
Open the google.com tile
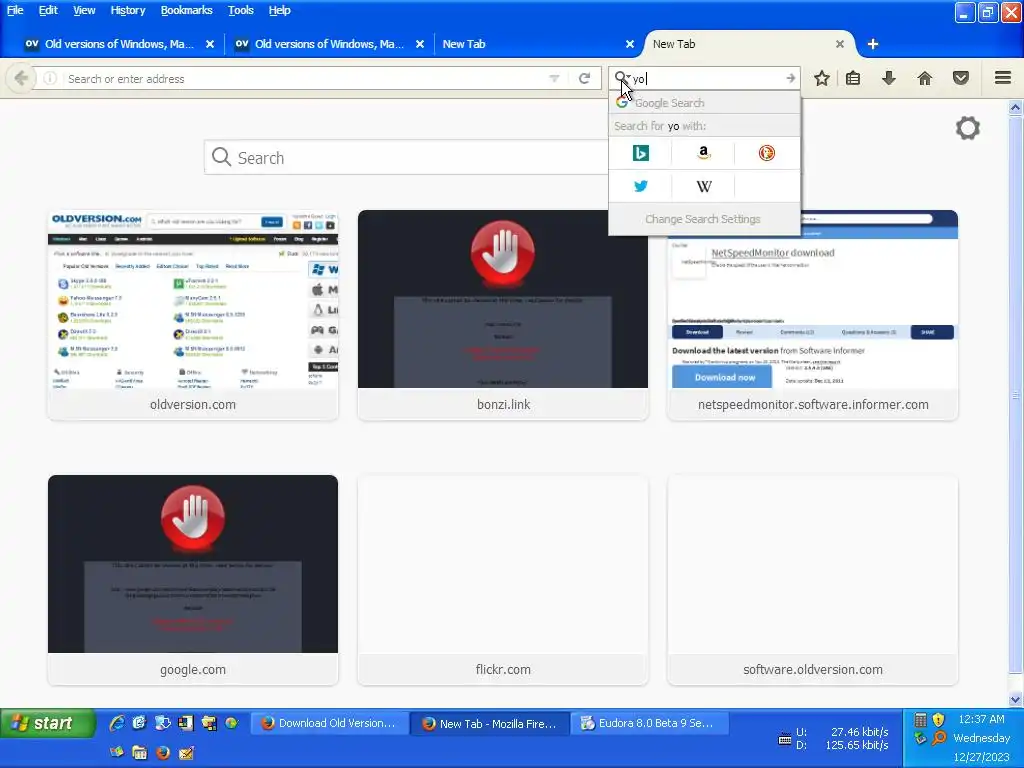193,580
